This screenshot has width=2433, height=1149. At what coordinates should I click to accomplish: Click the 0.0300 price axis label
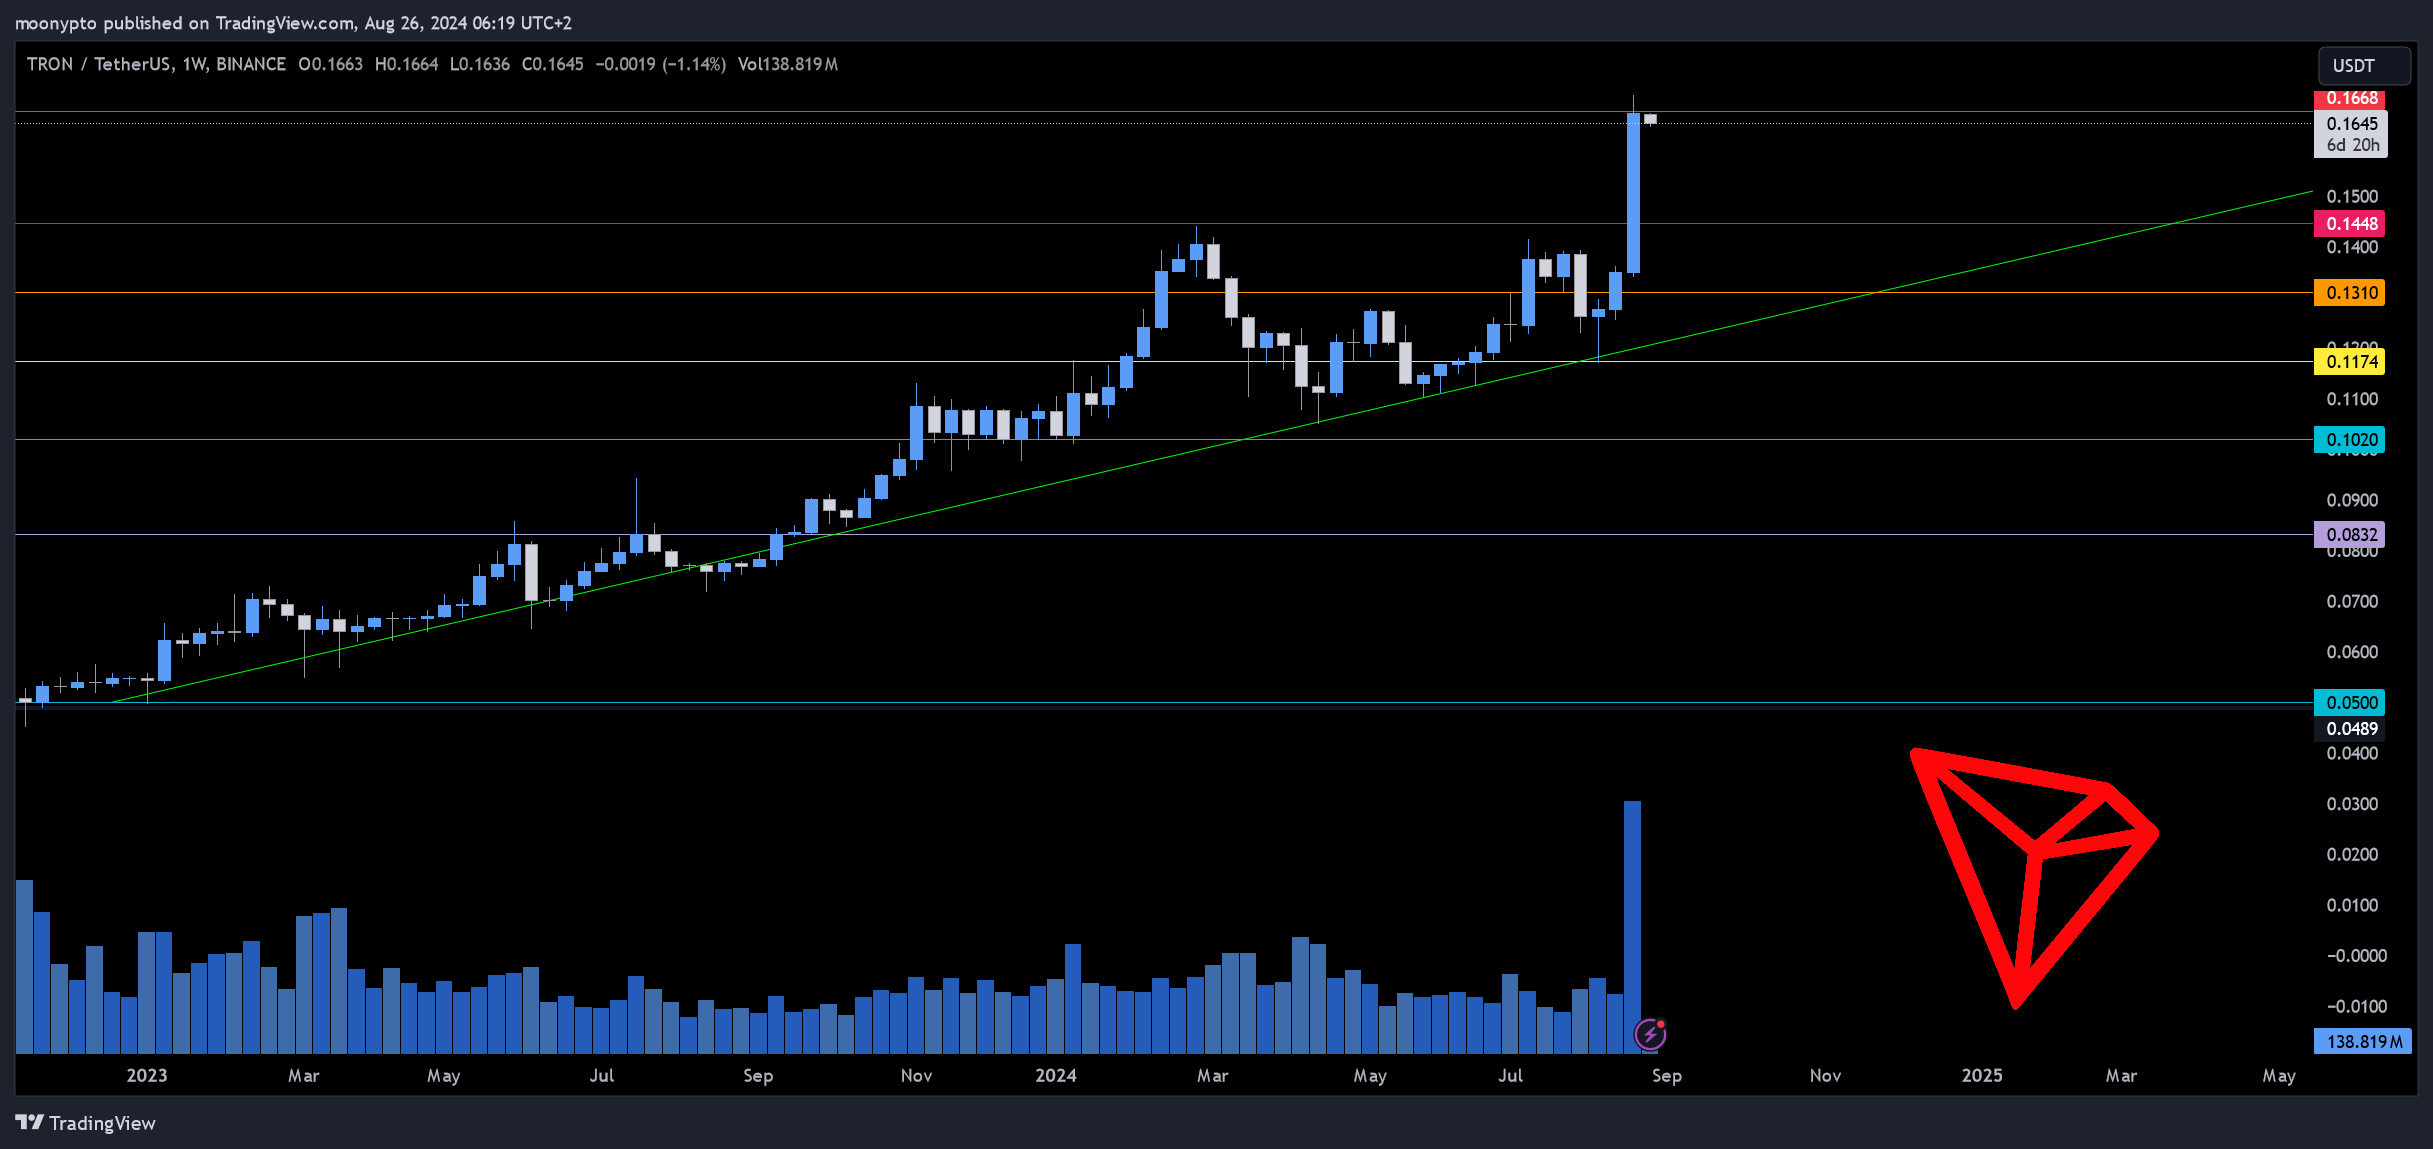coord(2352,804)
